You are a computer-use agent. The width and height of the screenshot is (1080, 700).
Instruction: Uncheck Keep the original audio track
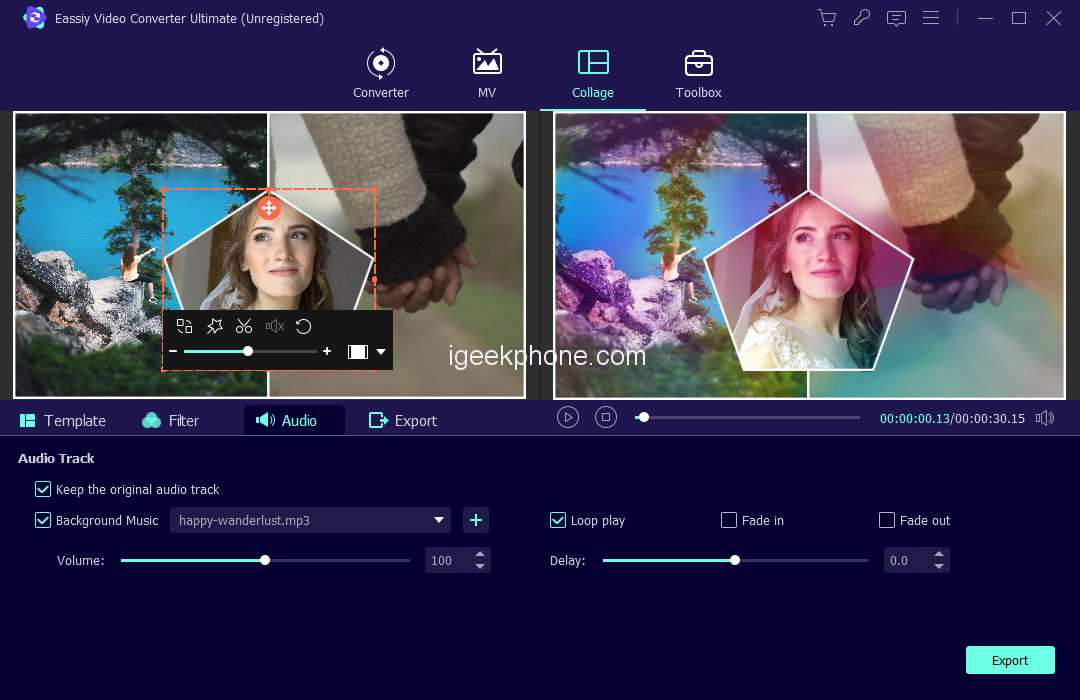coord(43,489)
